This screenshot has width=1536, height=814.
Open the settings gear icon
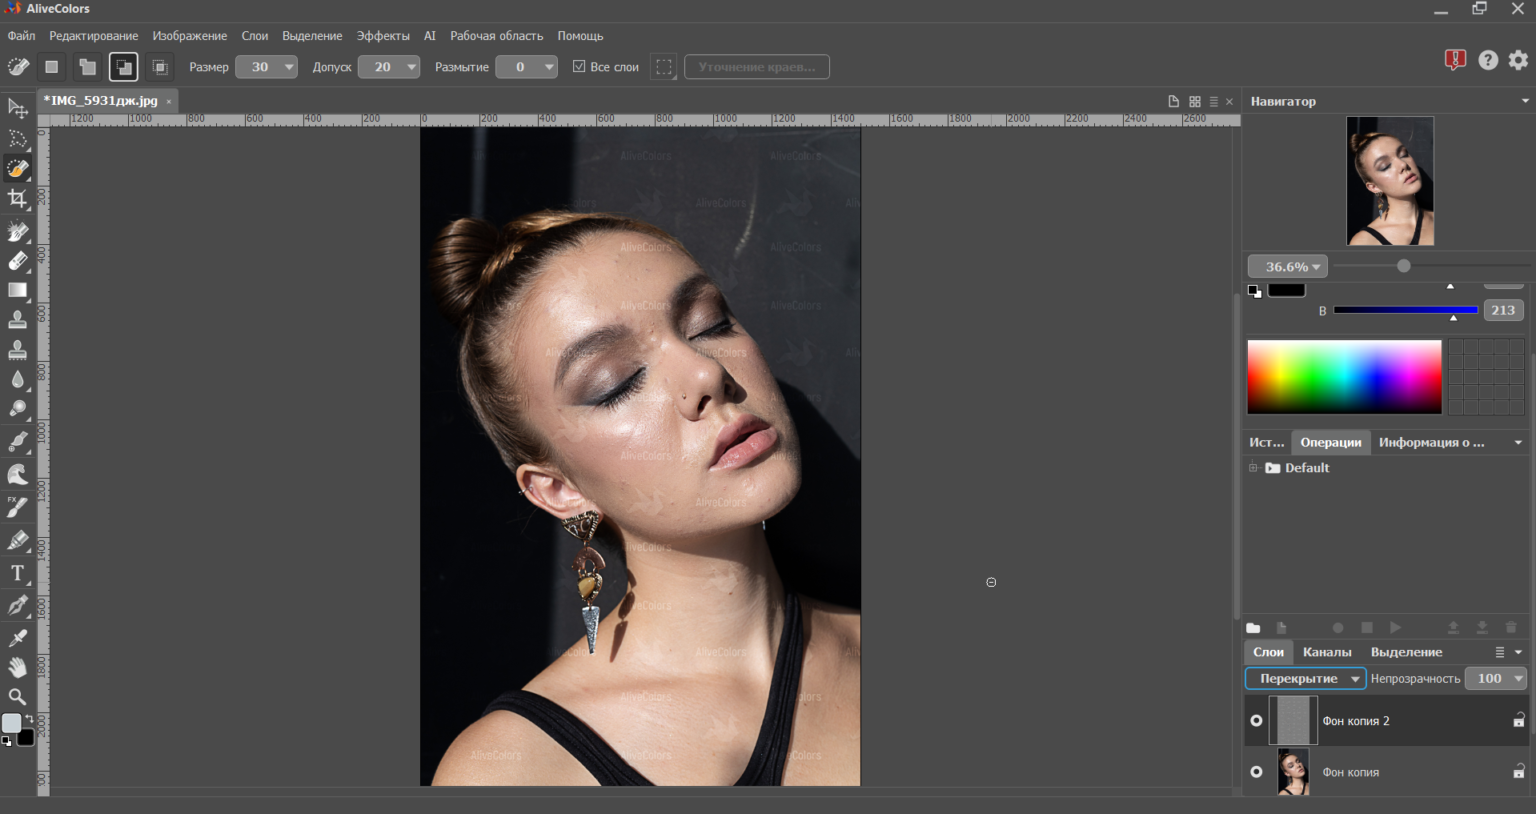(1518, 60)
